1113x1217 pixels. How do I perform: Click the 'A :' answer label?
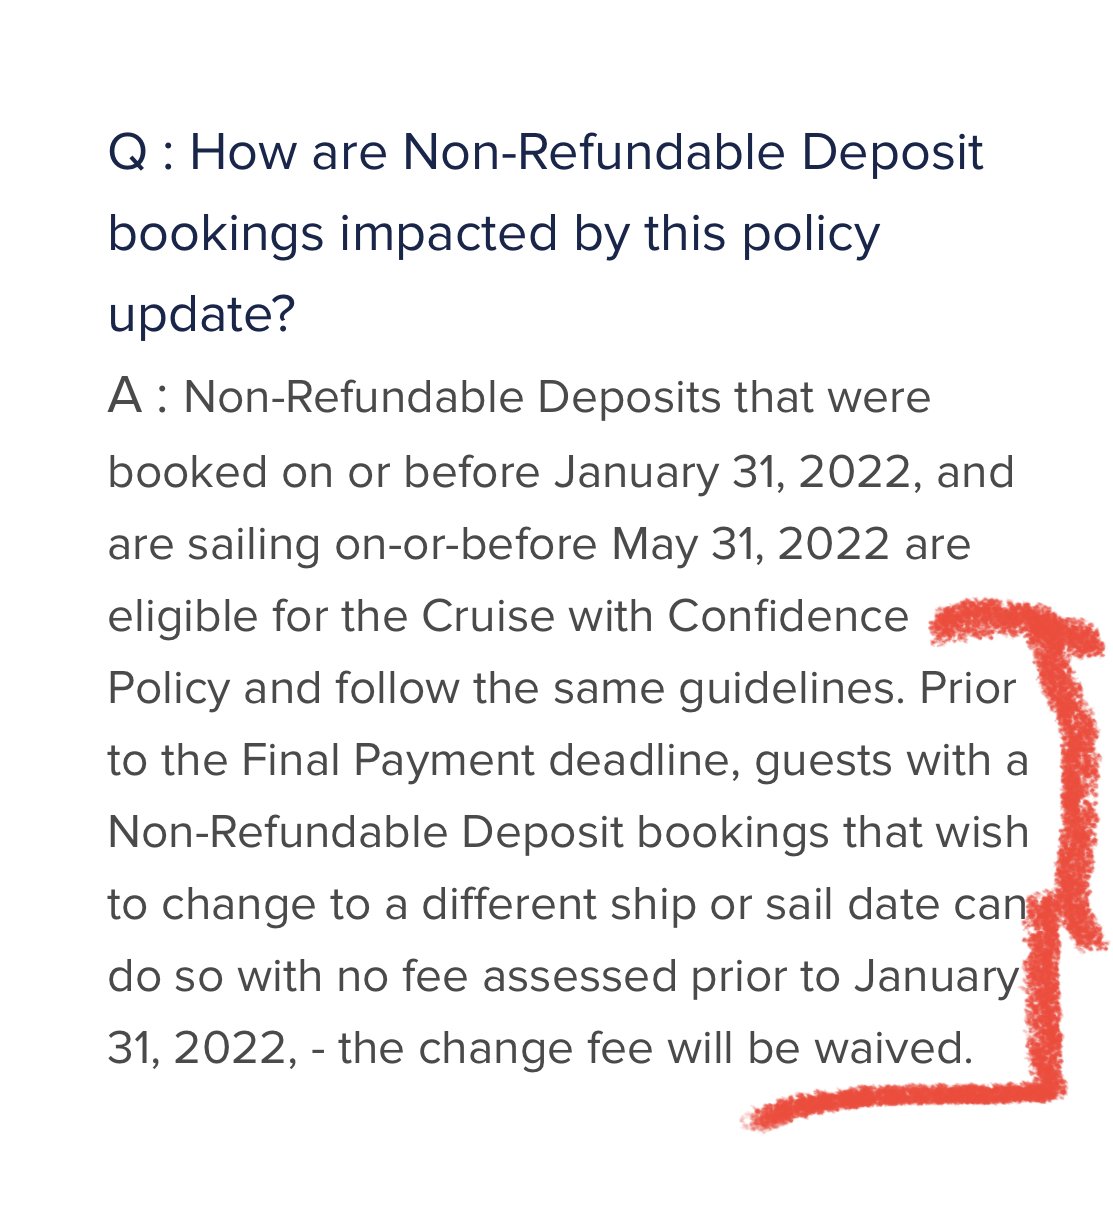(139, 396)
